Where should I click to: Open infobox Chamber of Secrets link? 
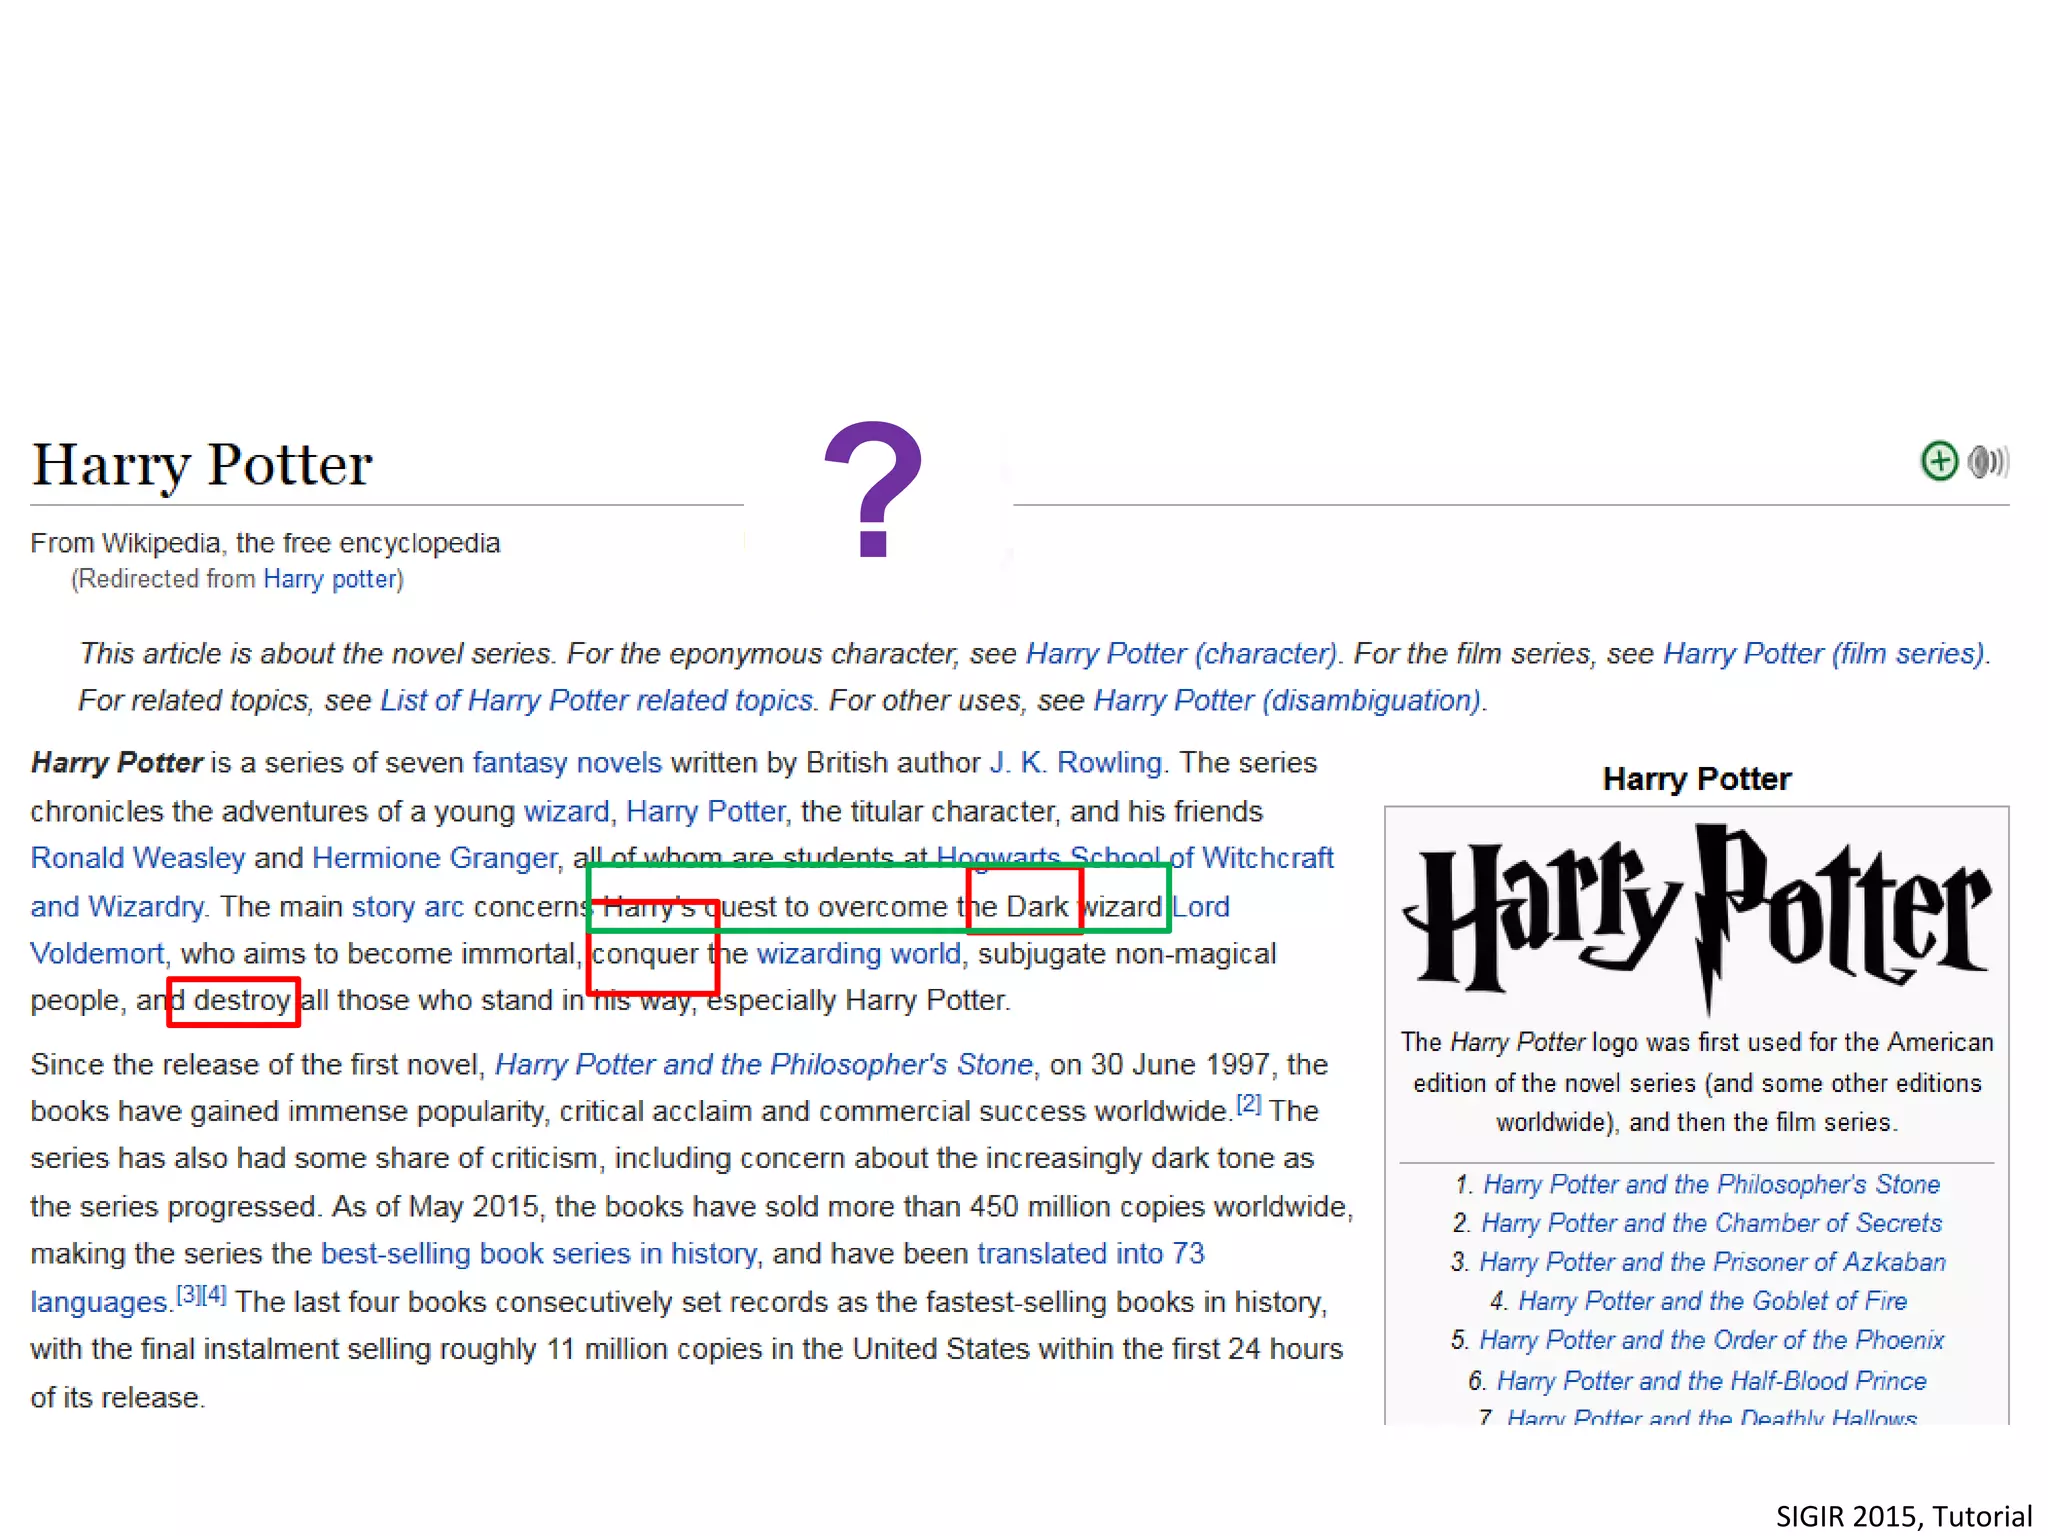click(x=1710, y=1223)
